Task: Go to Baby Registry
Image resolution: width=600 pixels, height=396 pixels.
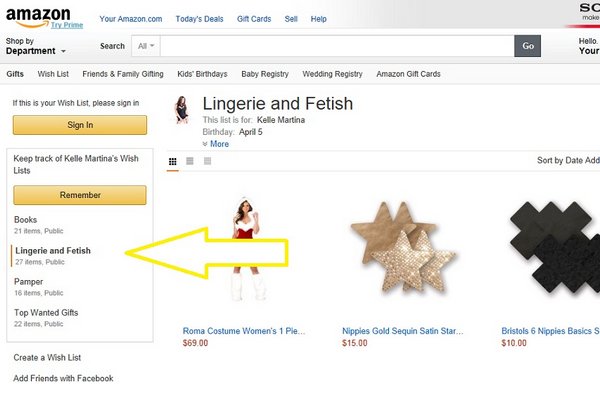Action: [265, 74]
